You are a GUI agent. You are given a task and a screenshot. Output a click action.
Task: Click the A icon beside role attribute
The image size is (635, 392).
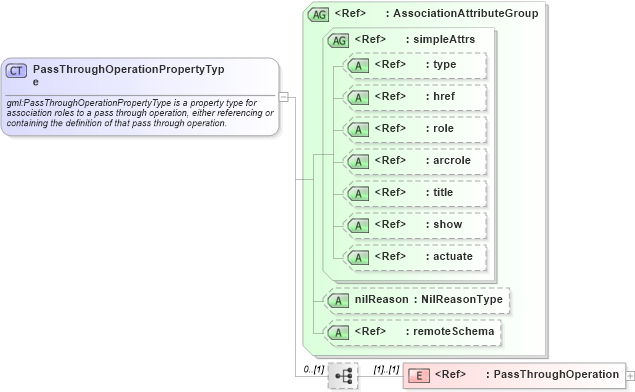click(x=358, y=130)
